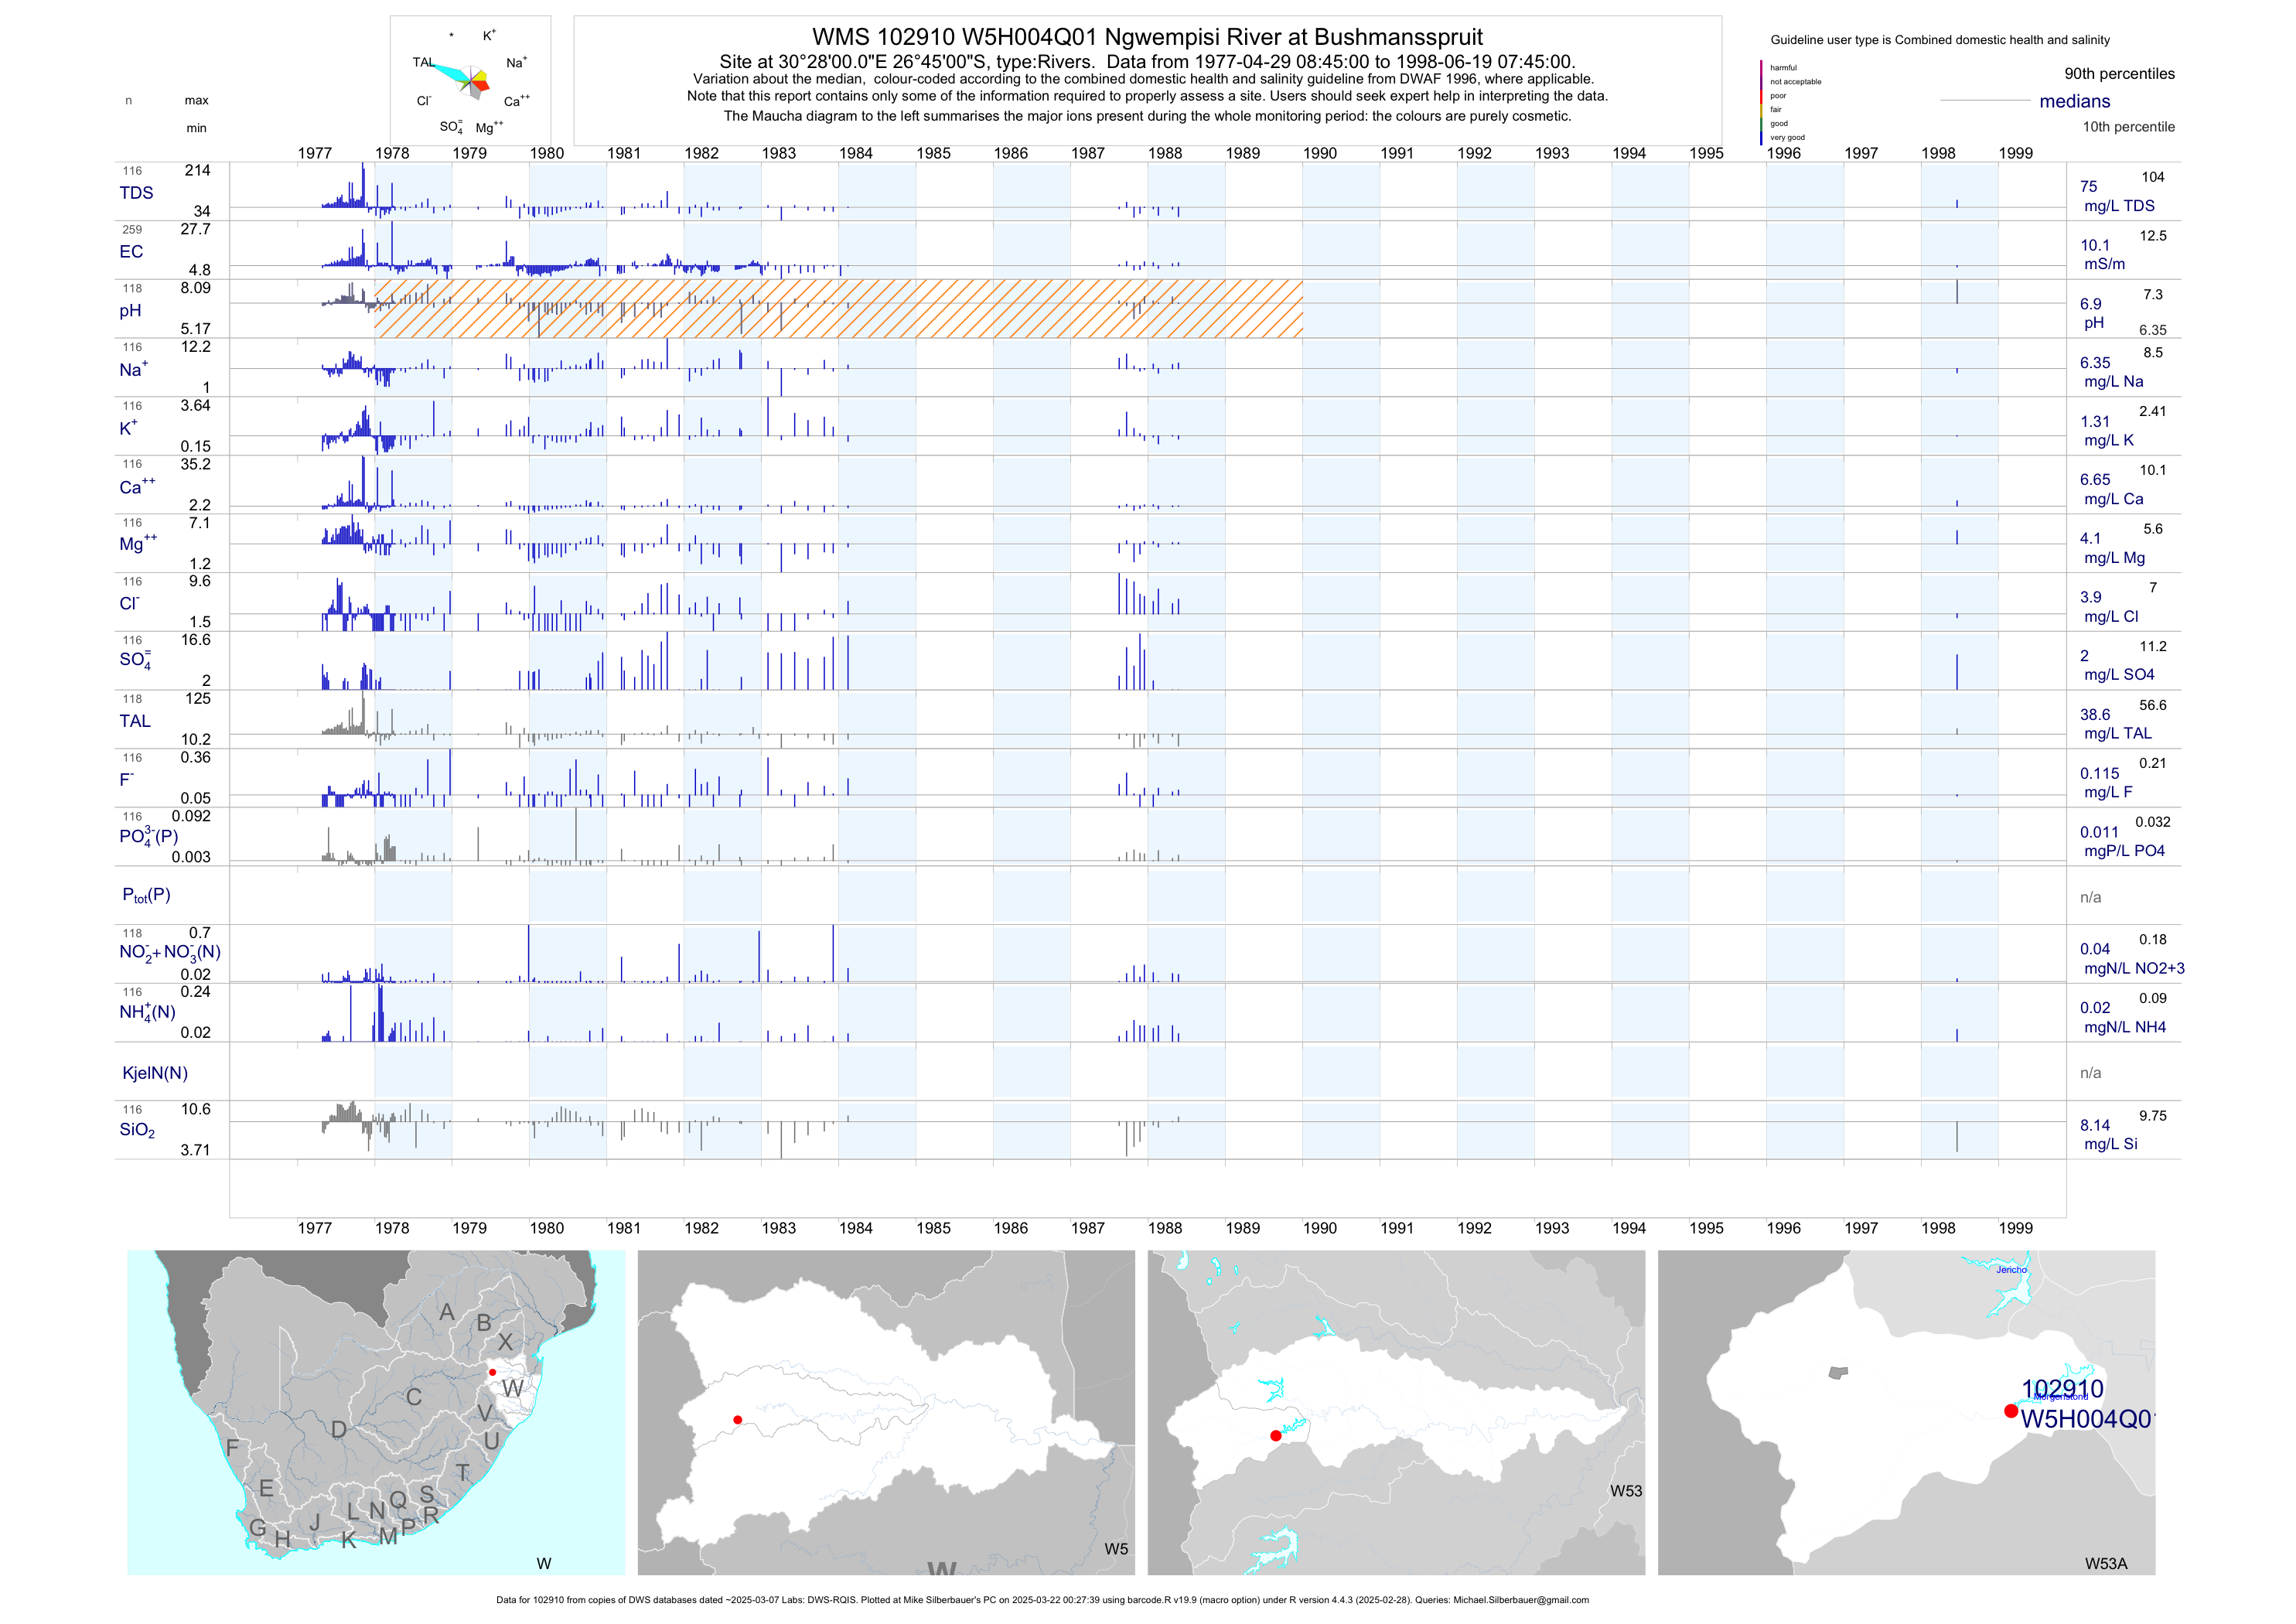Click the red site dot in the W53 map
2296x1624 pixels.
point(1275,1436)
